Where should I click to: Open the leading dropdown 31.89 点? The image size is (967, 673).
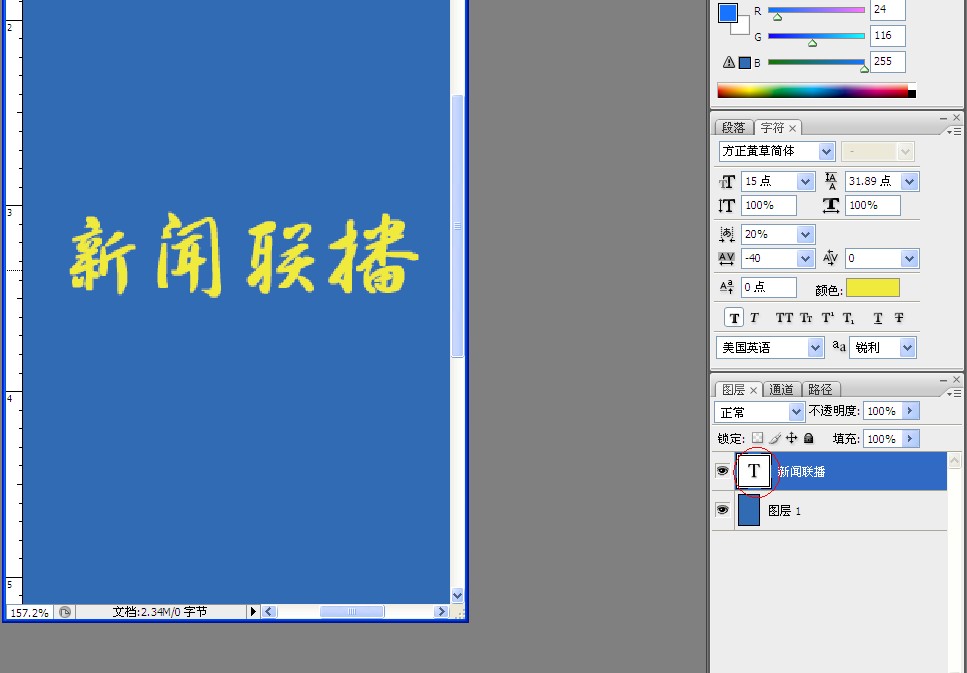[x=909, y=181]
